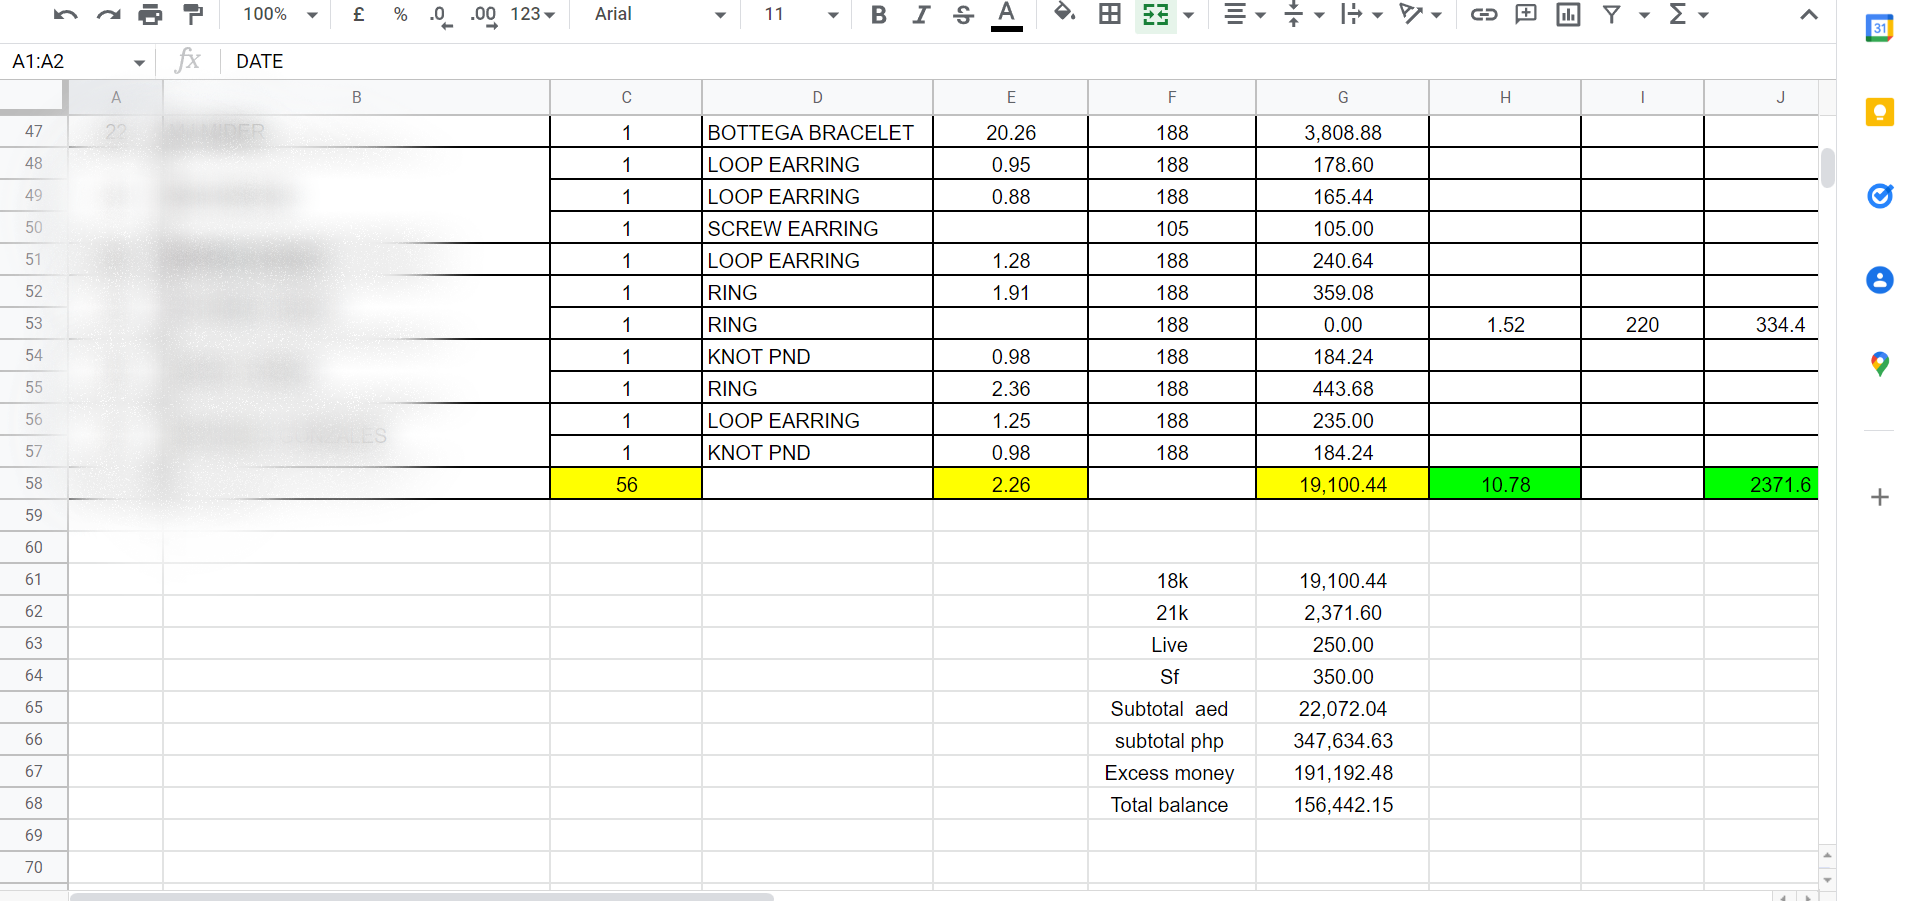Get add-ons with plus icon
The height and width of the screenshot is (901, 1920).
(x=1880, y=497)
